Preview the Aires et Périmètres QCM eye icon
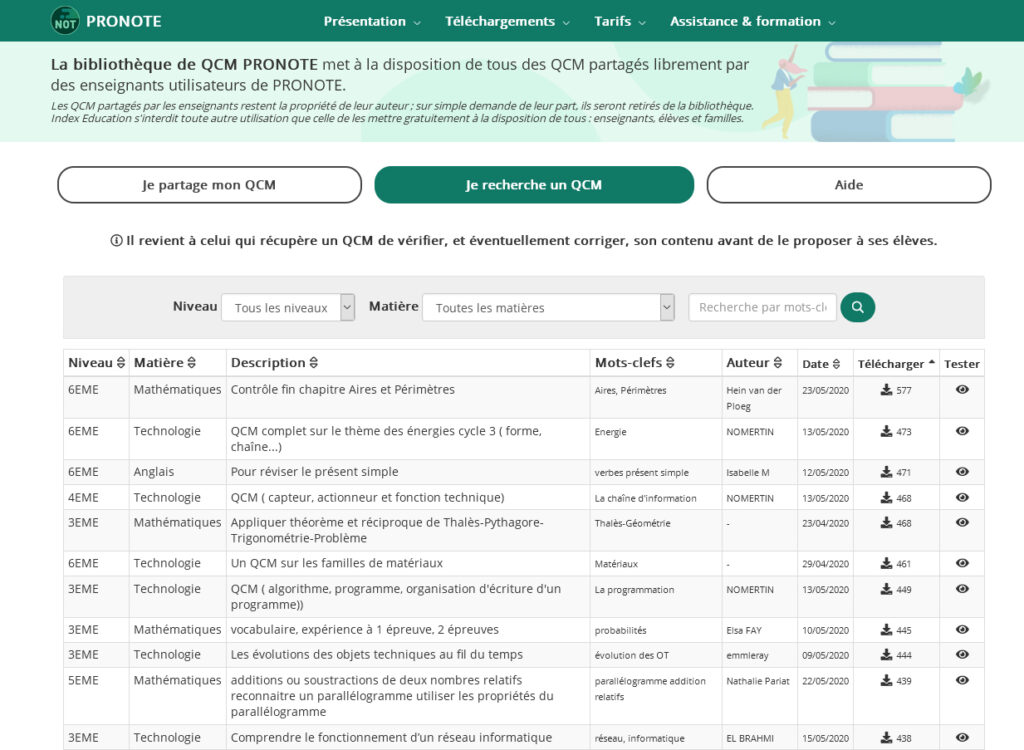1024x750 pixels. pyautogui.click(x=962, y=389)
